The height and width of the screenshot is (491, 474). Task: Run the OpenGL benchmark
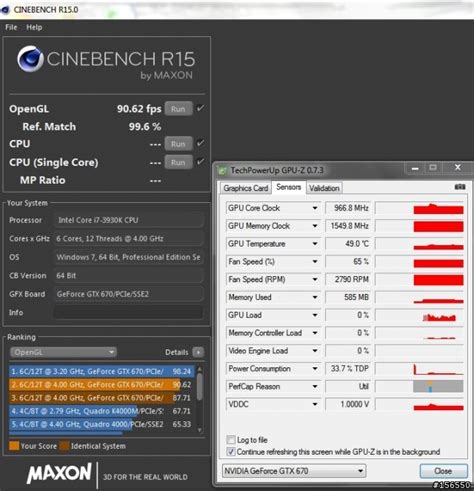pos(178,109)
